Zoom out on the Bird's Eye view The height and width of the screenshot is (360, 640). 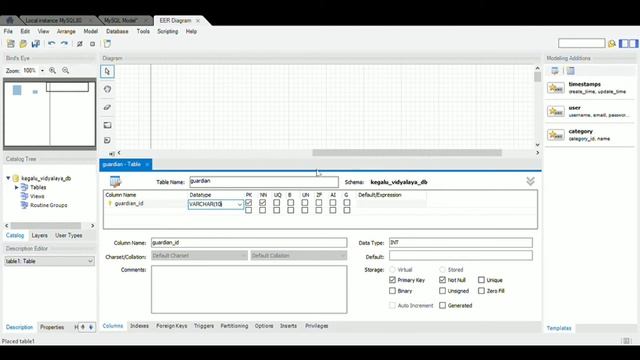pyautogui.click(x=65, y=71)
